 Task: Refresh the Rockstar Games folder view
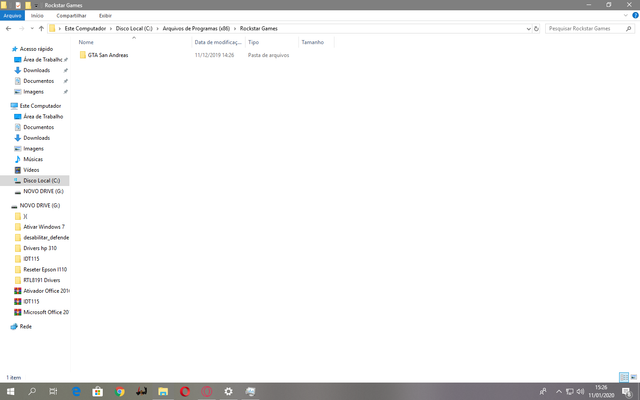(x=536, y=29)
